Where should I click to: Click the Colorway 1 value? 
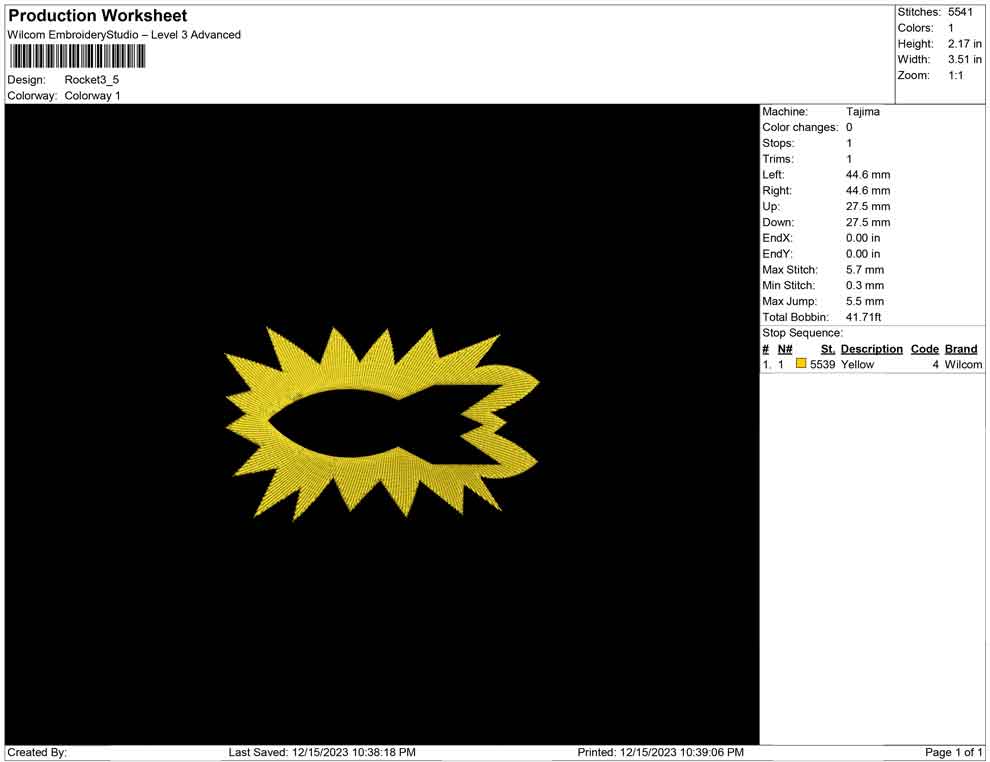pyautogui.click(x=92, y=96)
